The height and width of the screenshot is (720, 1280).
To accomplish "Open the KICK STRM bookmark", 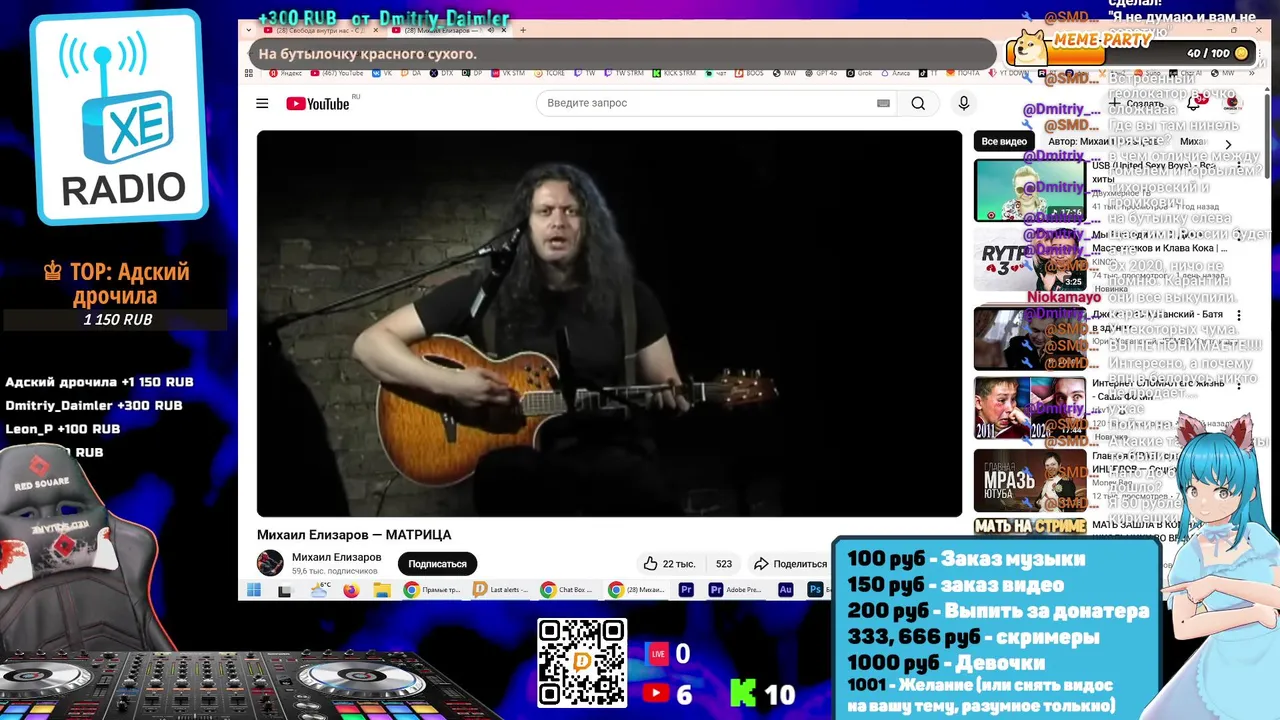I will tap(674, 73).
